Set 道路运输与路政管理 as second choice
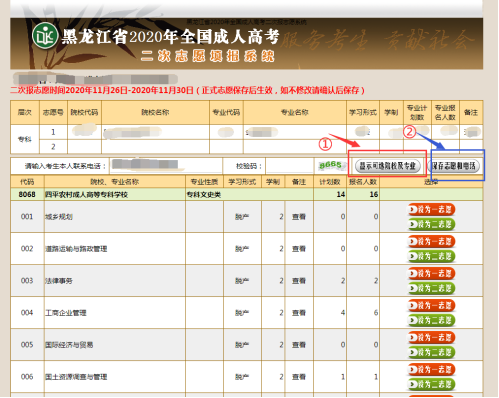499x398 pixels. (431, 256)
